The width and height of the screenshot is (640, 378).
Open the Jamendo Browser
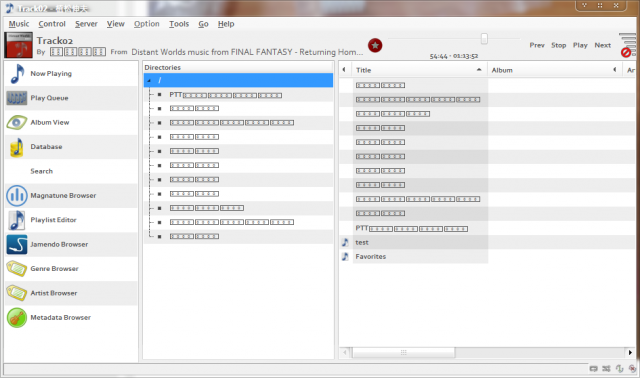coord(71,244)
